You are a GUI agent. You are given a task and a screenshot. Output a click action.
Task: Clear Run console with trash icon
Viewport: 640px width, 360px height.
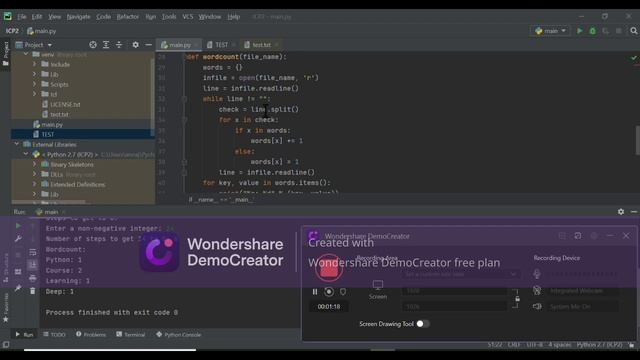point(33,291)
